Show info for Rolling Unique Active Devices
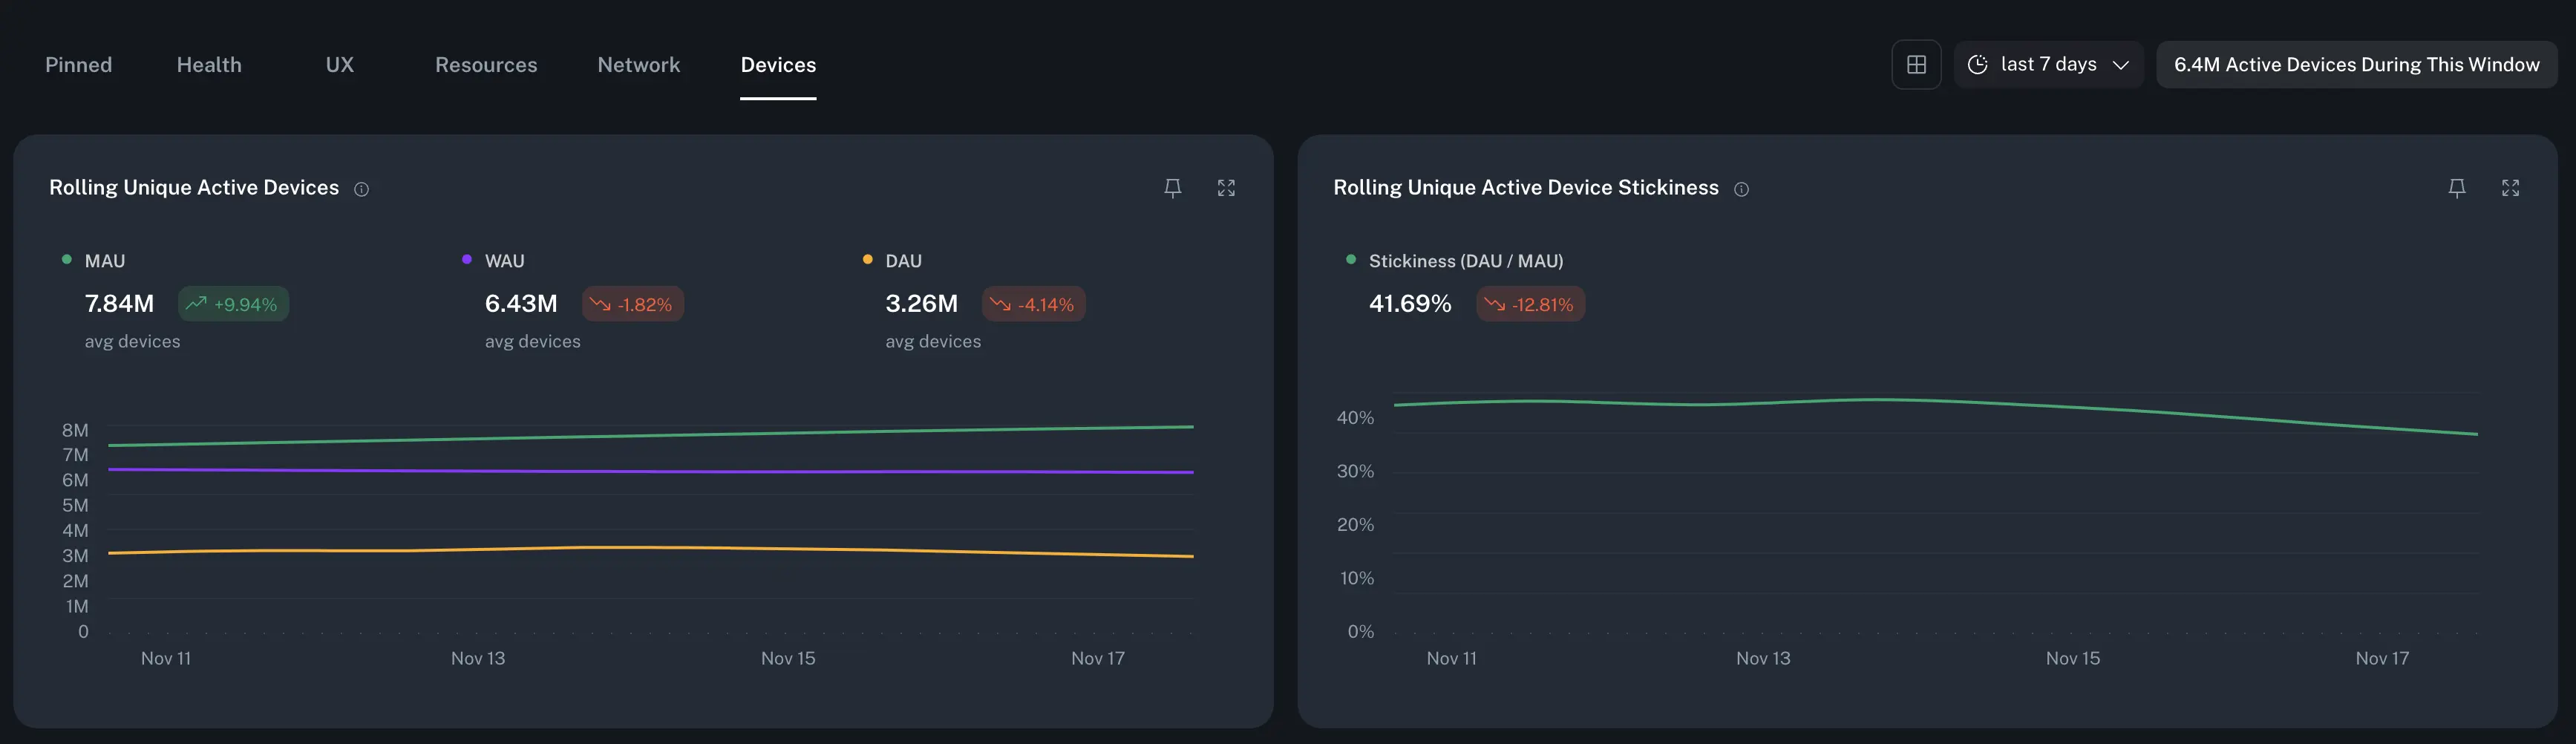2576x744 pixels. (362, 189)
